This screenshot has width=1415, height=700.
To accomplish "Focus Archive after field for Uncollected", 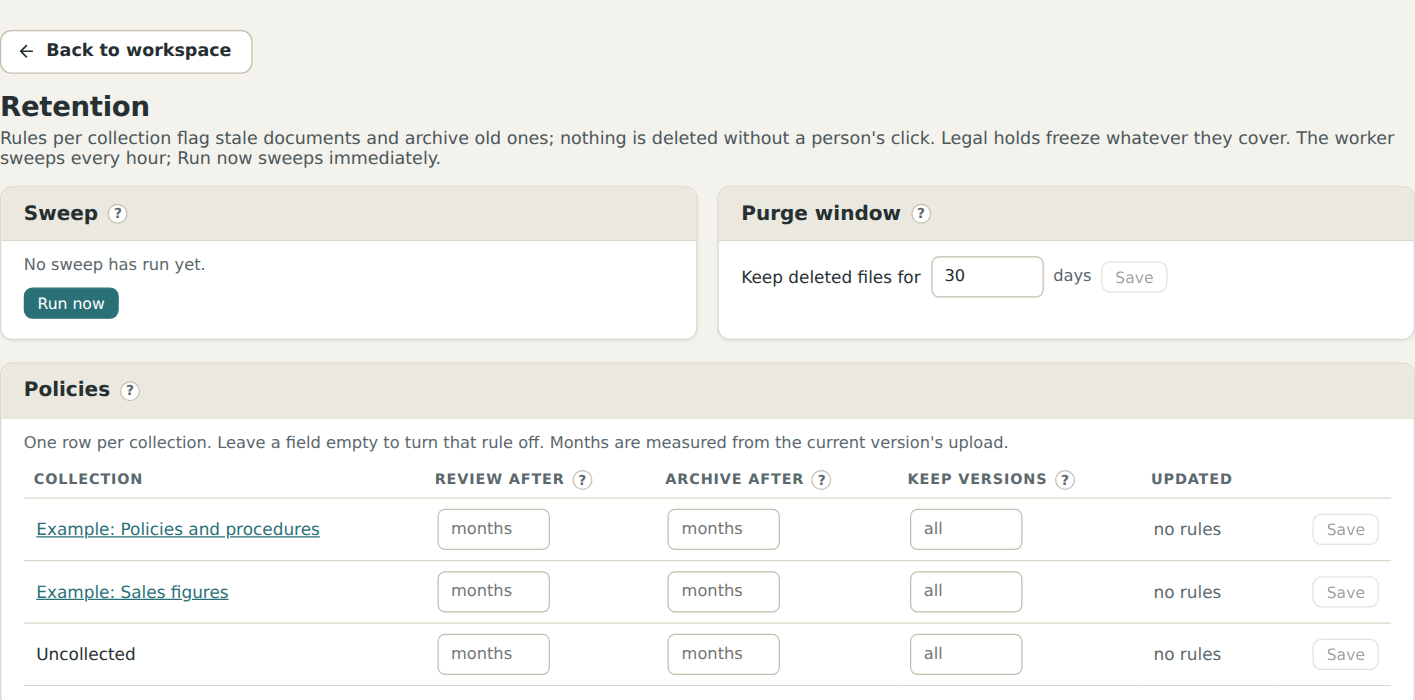I will point(723,654).
